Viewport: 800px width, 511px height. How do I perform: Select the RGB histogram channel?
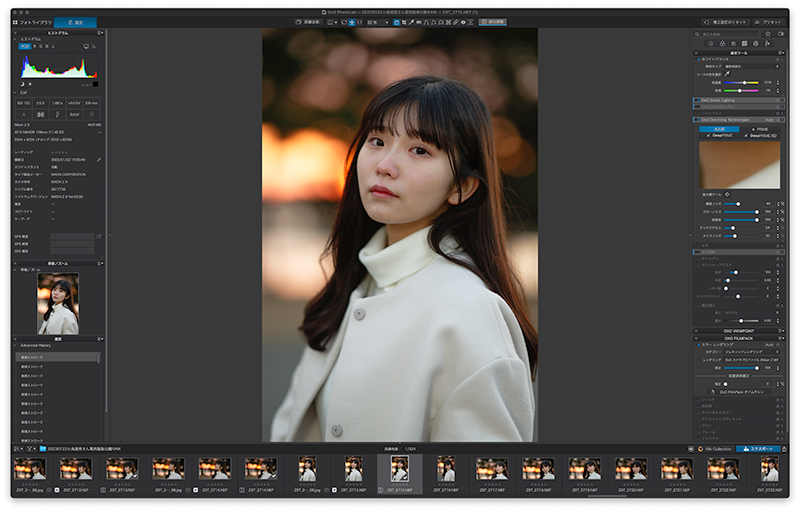[25, 46]
